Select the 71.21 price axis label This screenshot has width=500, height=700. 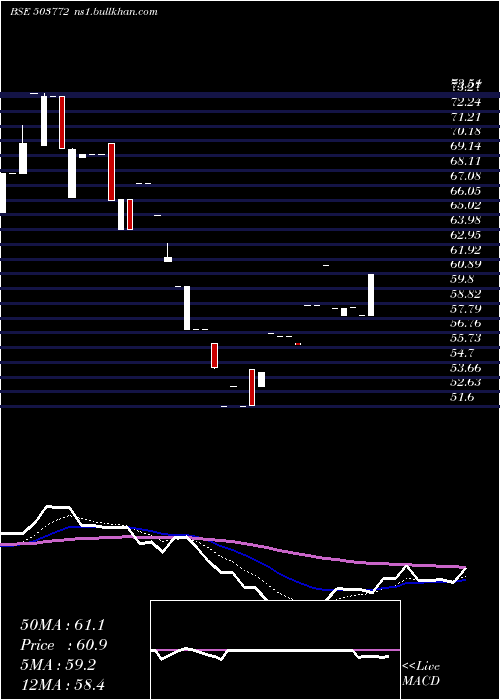466,117
